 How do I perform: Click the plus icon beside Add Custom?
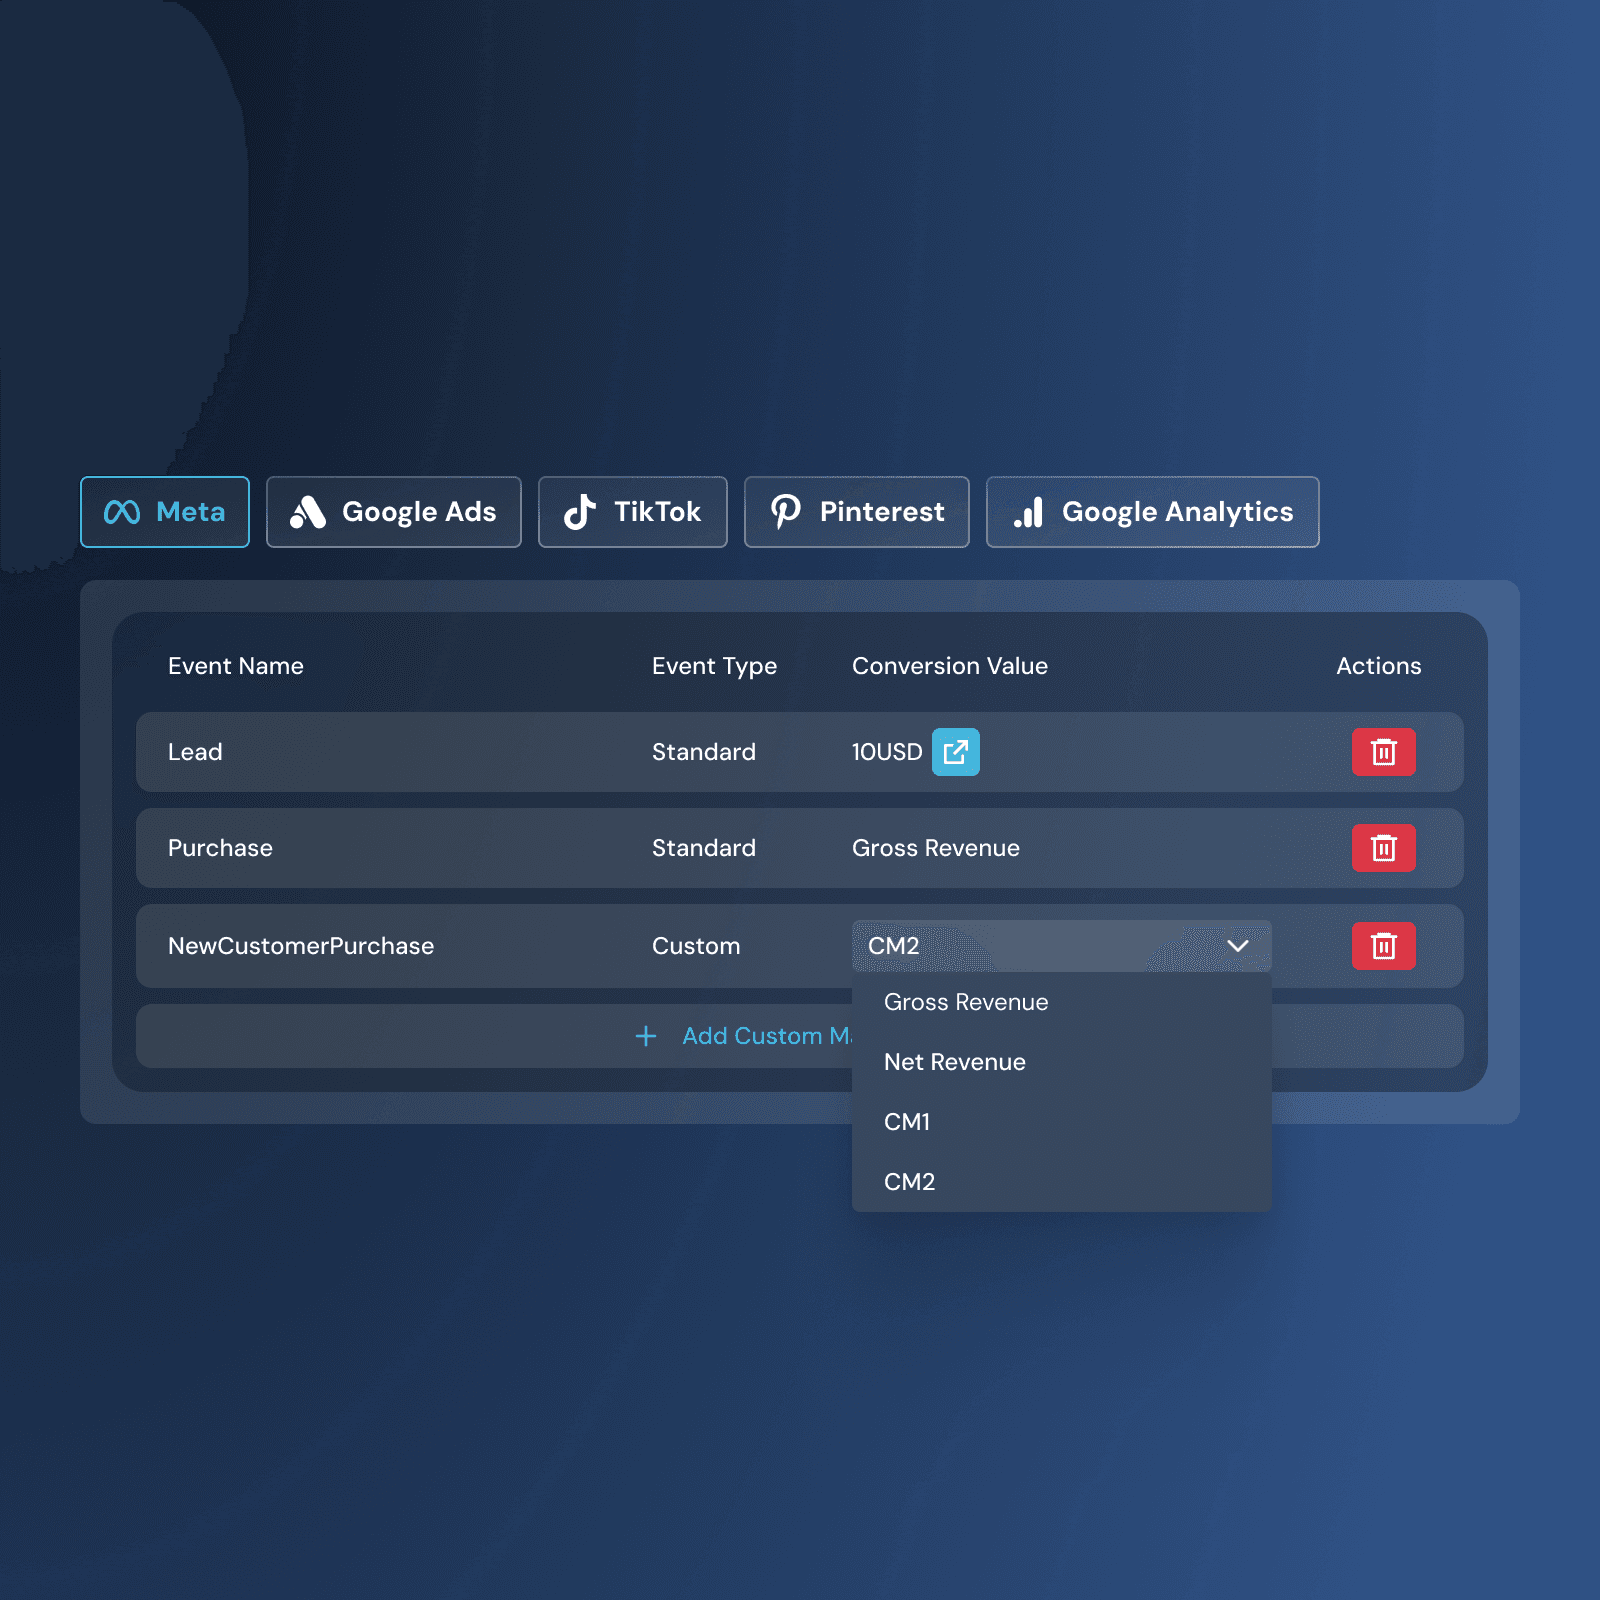(x=646, y=1036)
